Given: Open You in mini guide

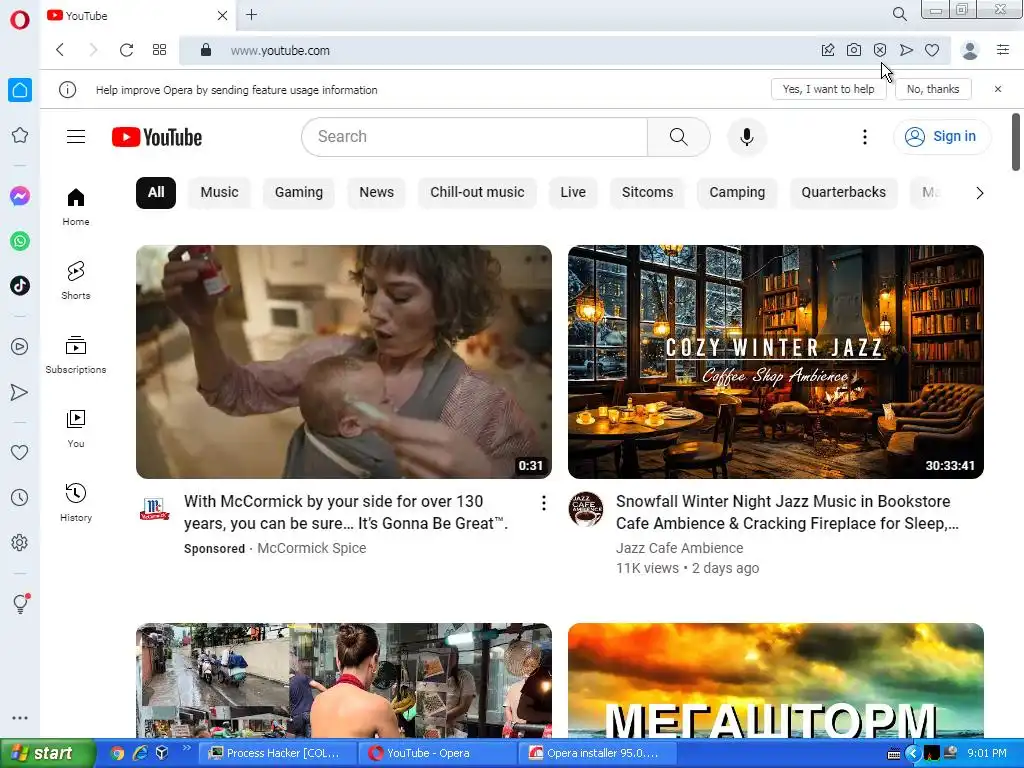Looking at the screenshot, I should tap(76, 428).
